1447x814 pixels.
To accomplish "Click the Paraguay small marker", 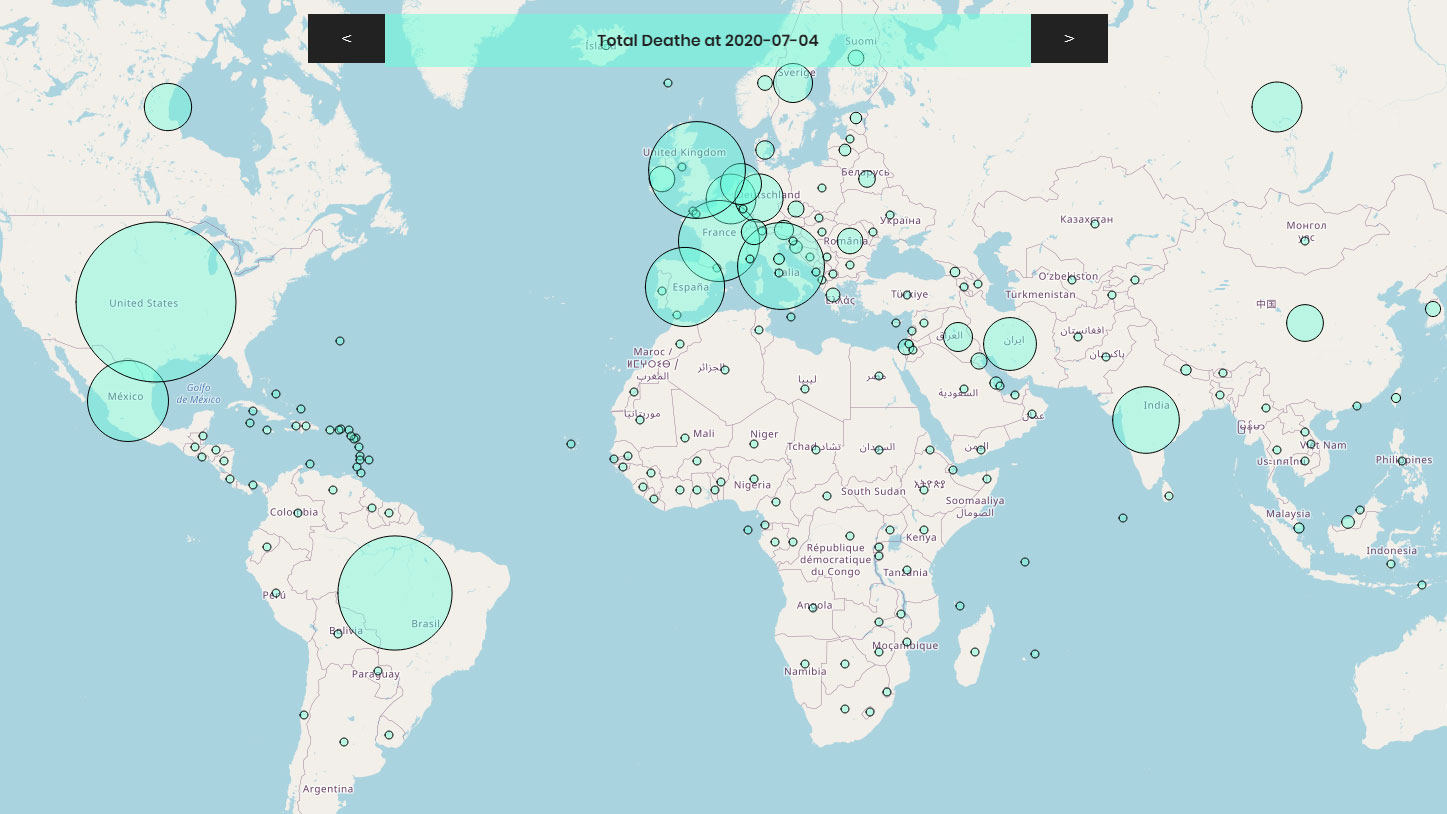I will 378,672.
